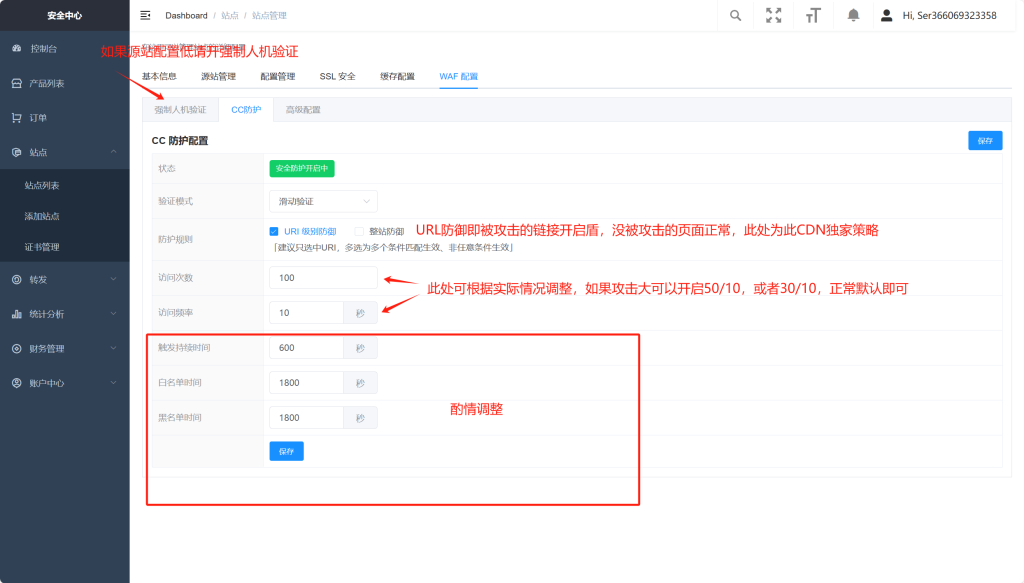This screenshot has width=1024, height=583.
Task: Toggle fullscreen with the expand icon
Action: pyautogui.click(x=773, y=15)
